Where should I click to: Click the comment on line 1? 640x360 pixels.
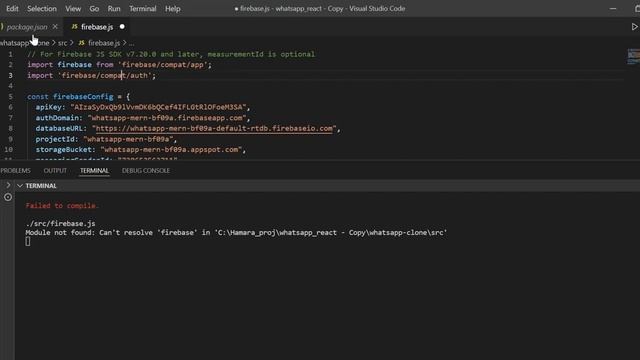tap(171, 54)
